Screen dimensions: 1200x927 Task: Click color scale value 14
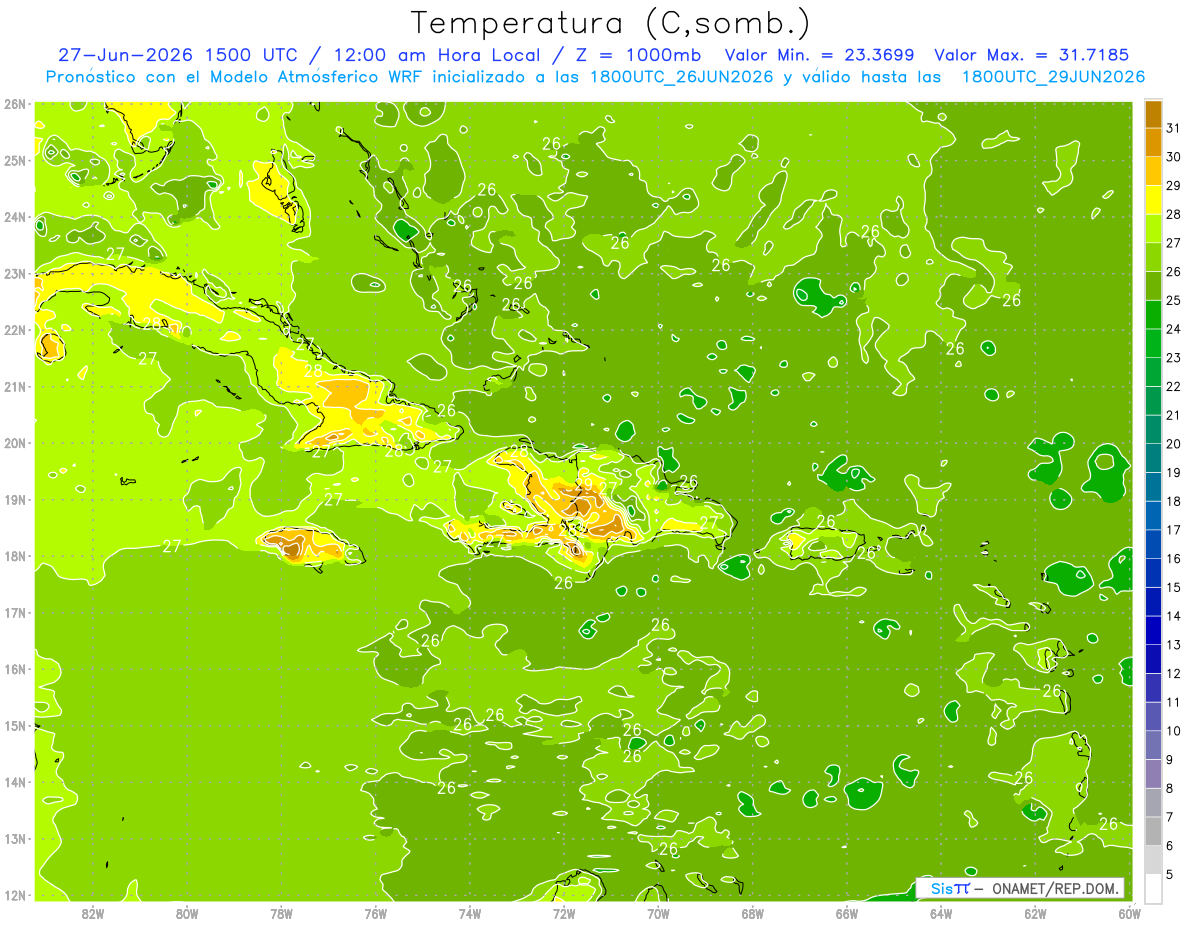pos(1173,616)
